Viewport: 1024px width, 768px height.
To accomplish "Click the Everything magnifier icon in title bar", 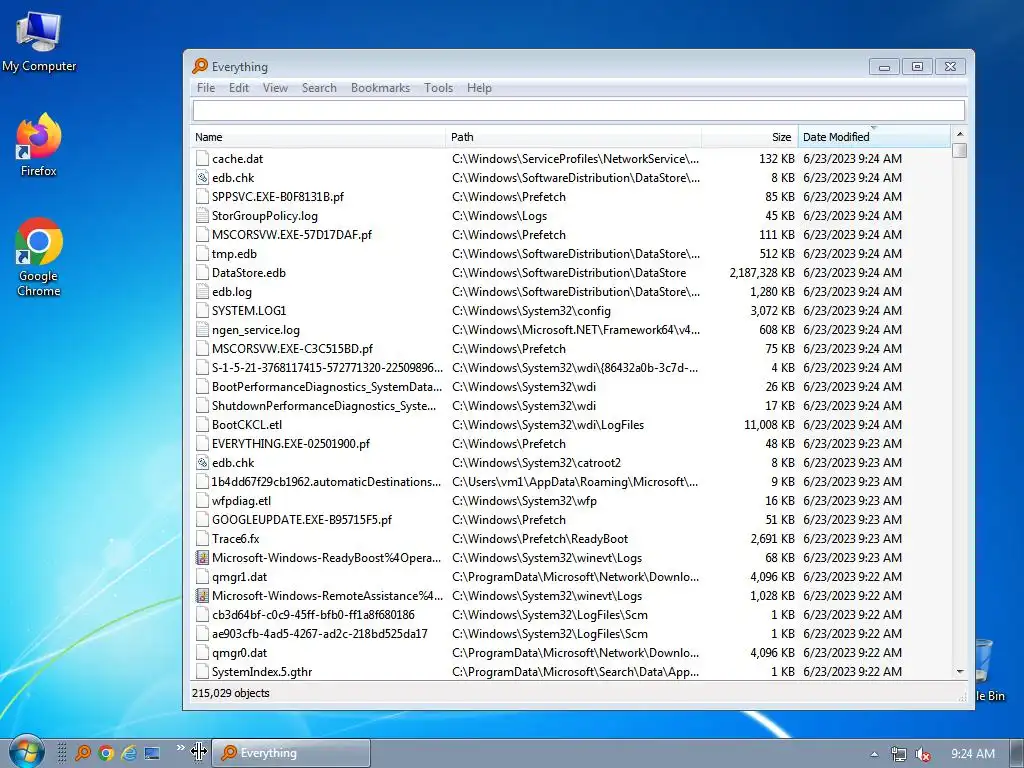I will (x=200, y=66).
